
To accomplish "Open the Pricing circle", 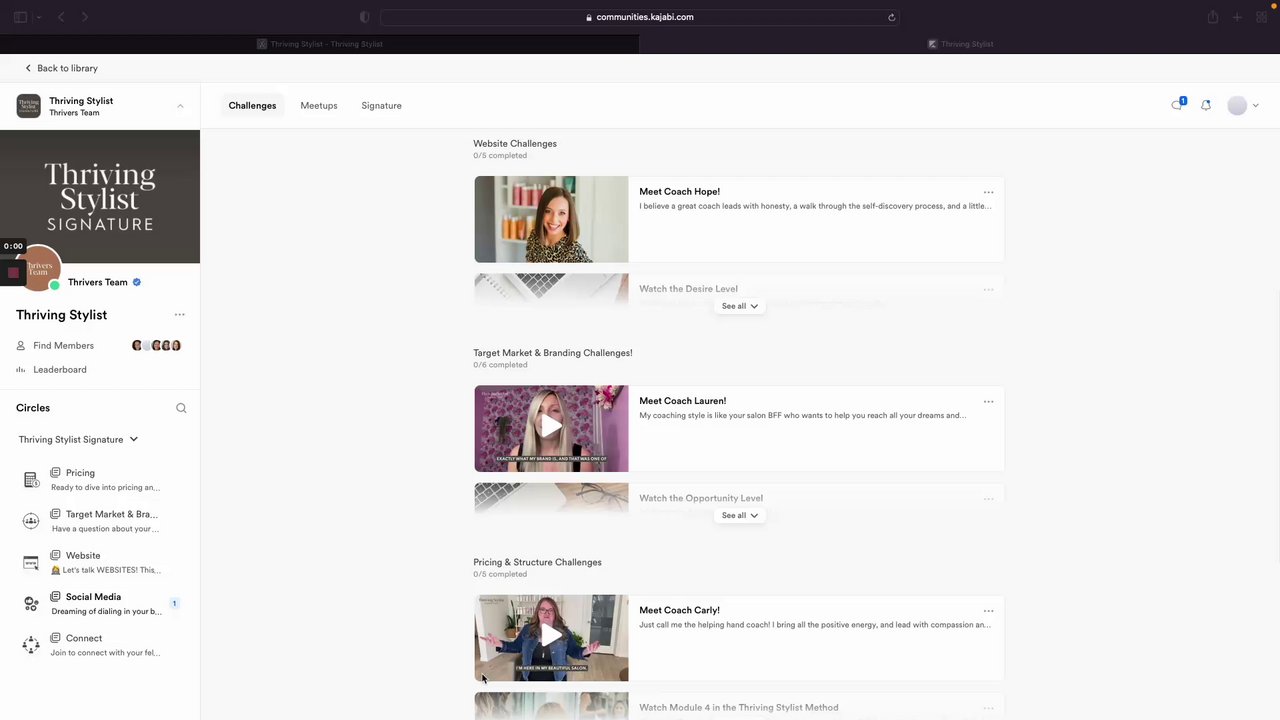I will (100, 480).
